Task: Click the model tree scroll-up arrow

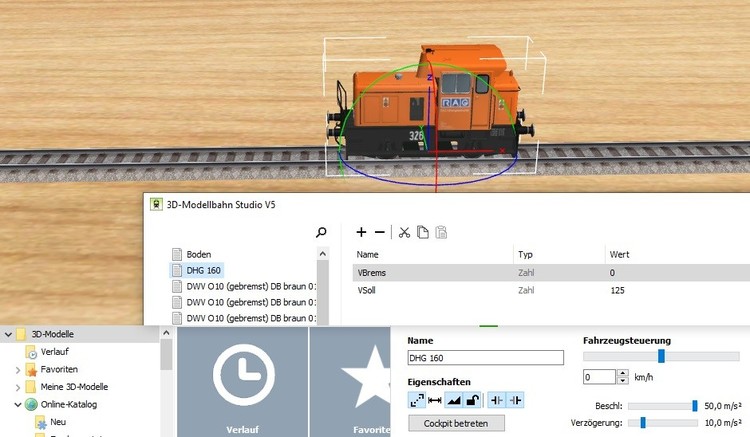Action: point(166,333)
